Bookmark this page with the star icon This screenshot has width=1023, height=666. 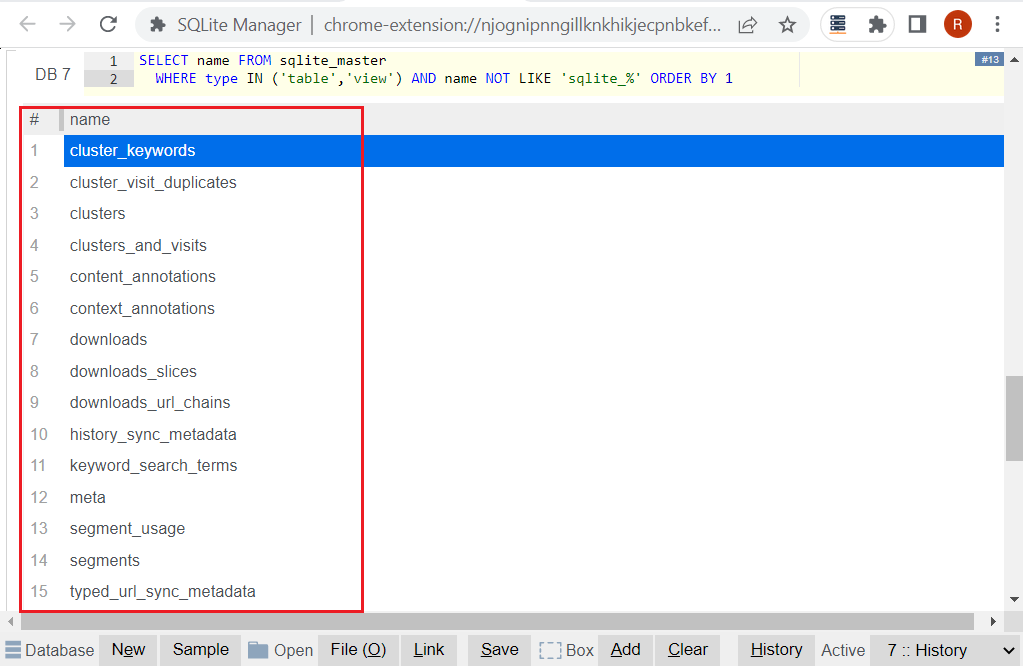[x=787, y=25]
